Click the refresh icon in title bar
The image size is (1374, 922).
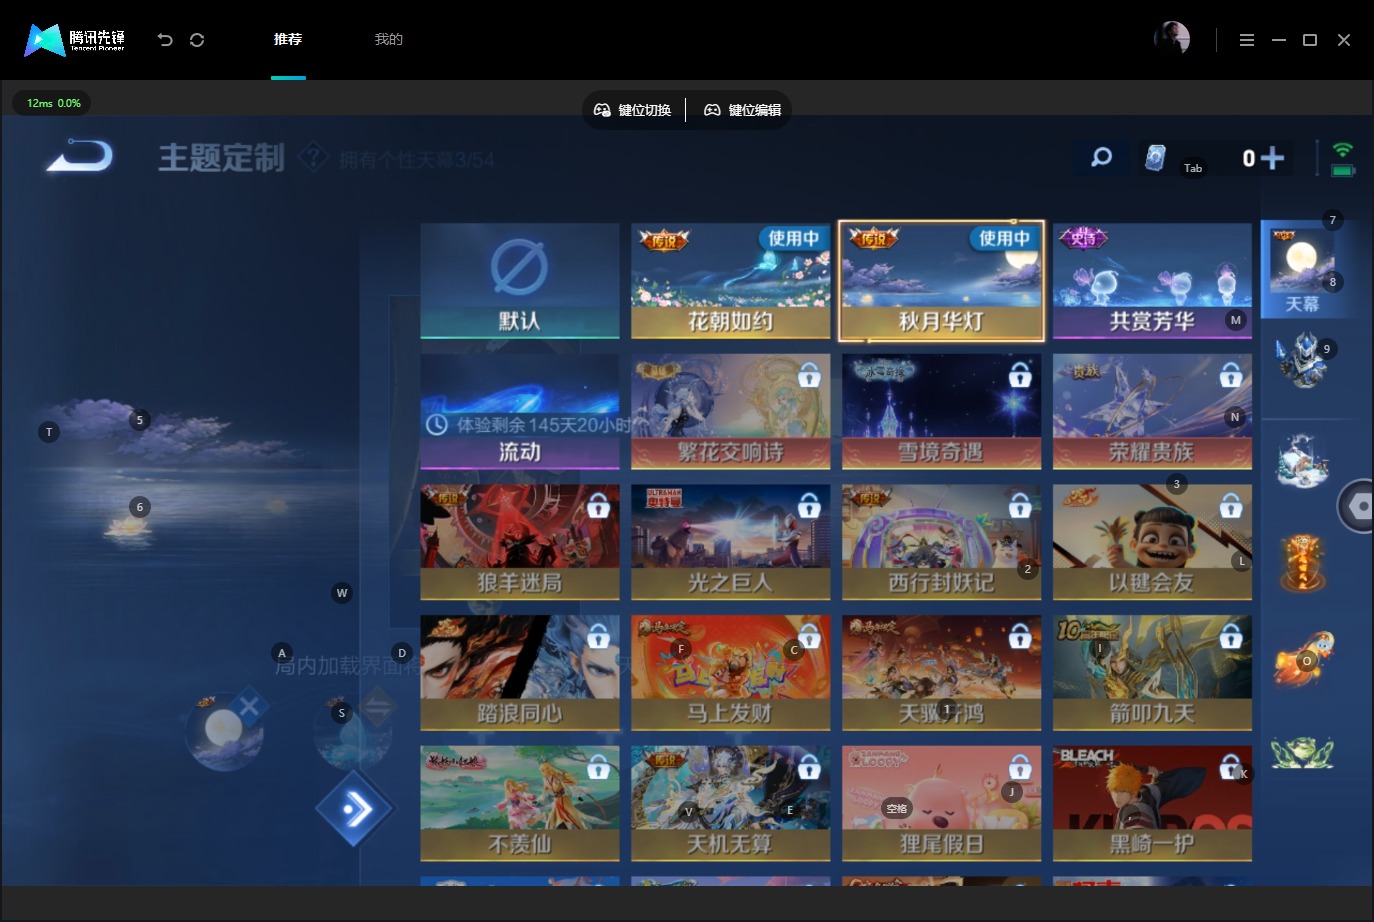click(197, 40)
